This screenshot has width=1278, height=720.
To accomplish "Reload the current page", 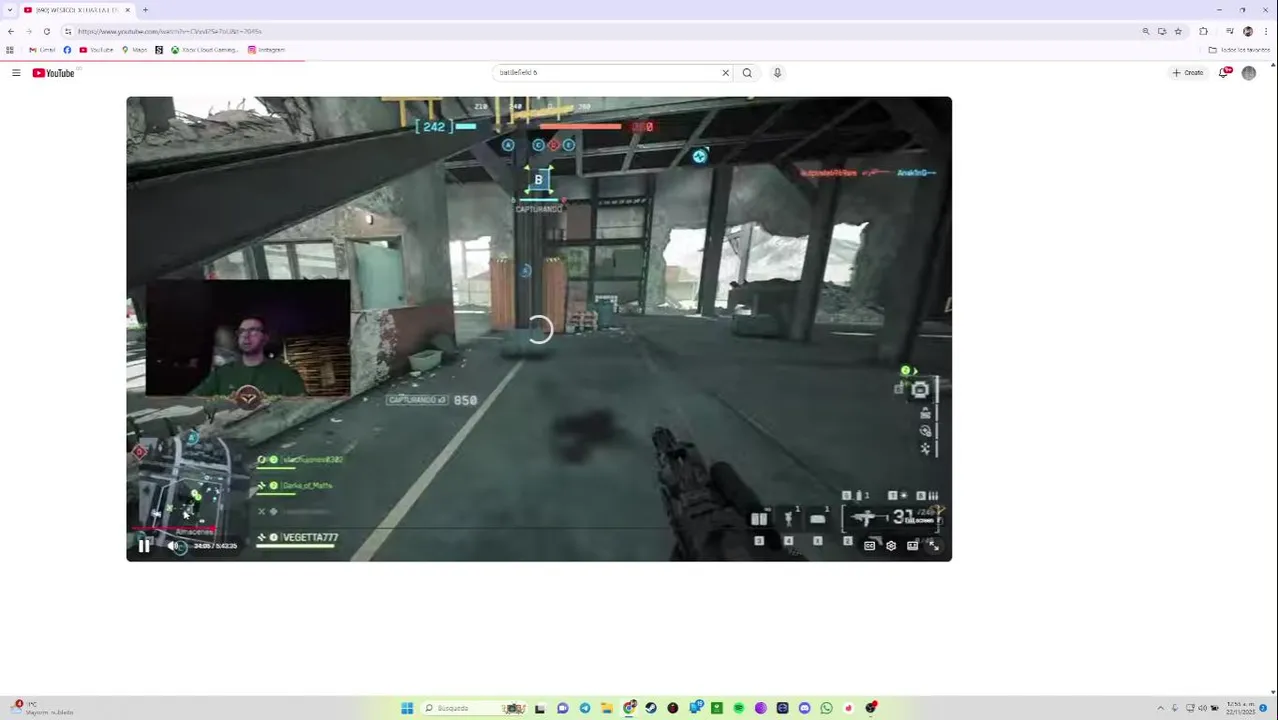I will tap(47, 32).
